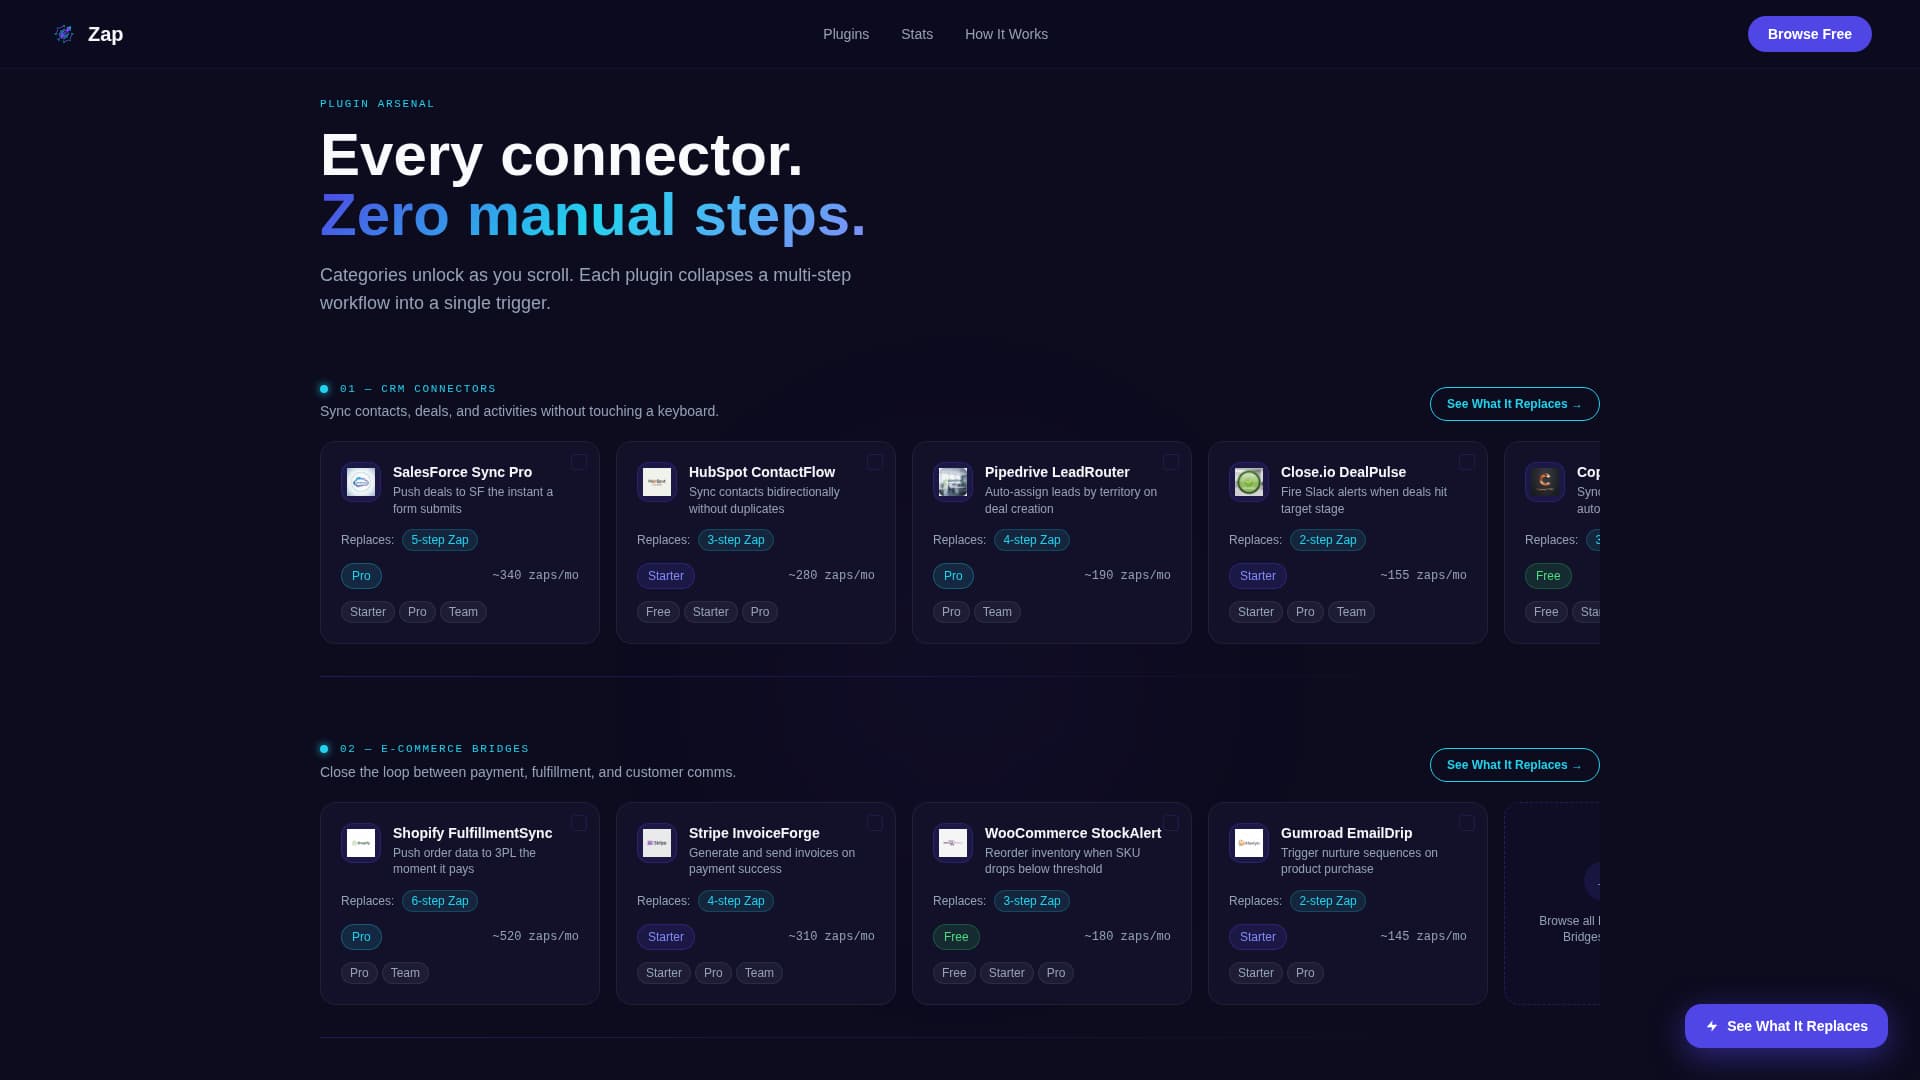The width and height of the screenshot is (1920, 1080).
Task: Click the Zap logo icon
Action: [x=64, y=34]
